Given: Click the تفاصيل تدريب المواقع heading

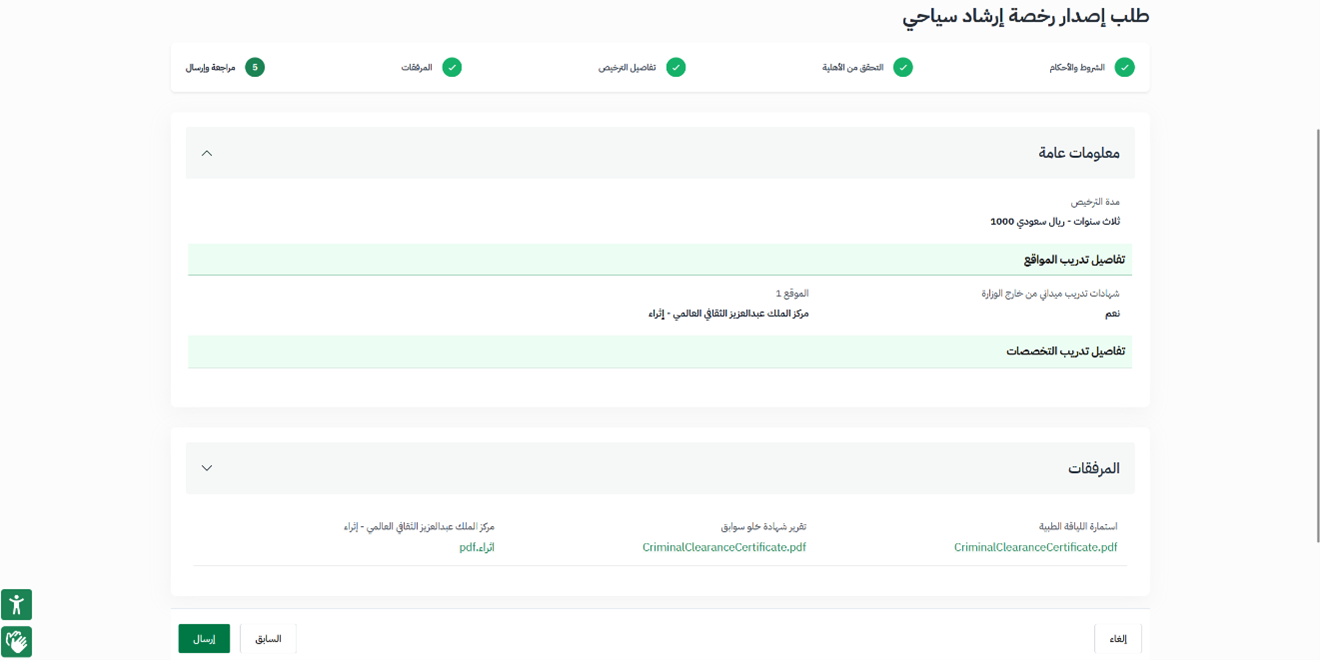Looking at the screenshot, I should tap(1074, 260).
